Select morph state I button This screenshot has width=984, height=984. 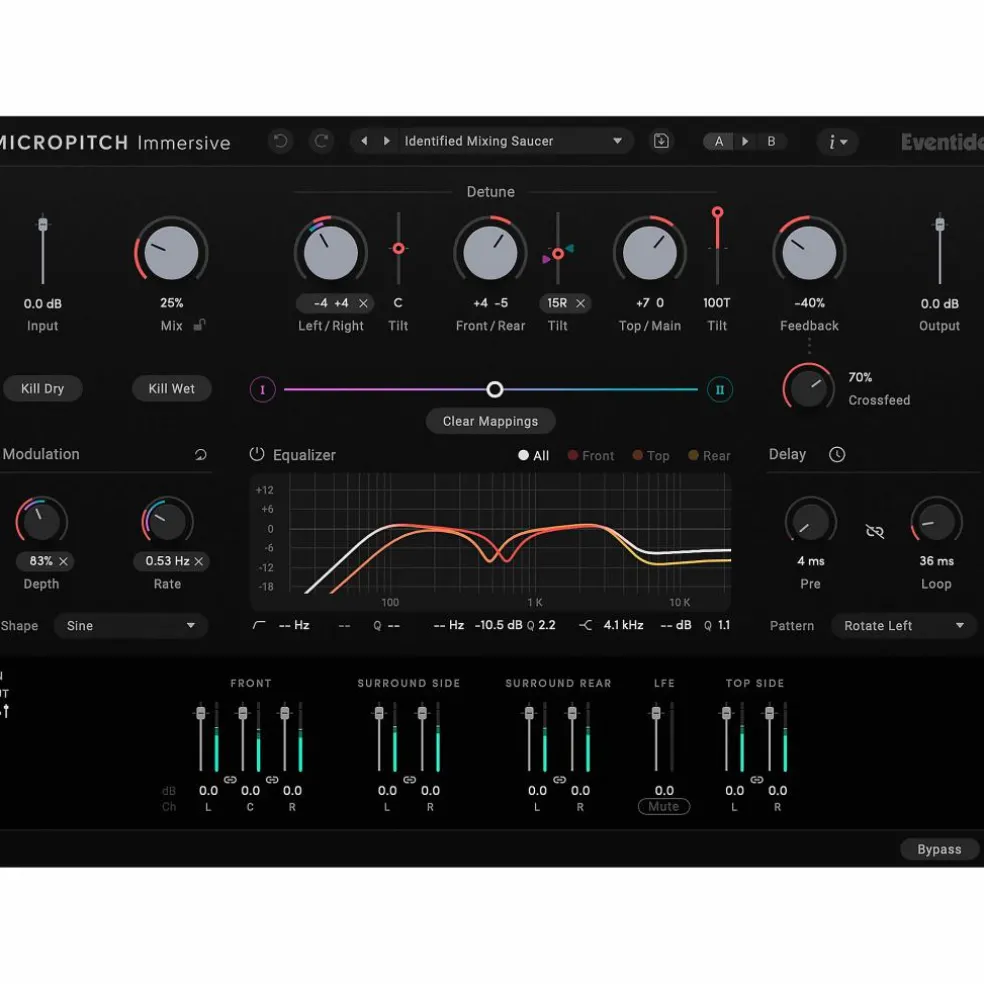[262, 390]
